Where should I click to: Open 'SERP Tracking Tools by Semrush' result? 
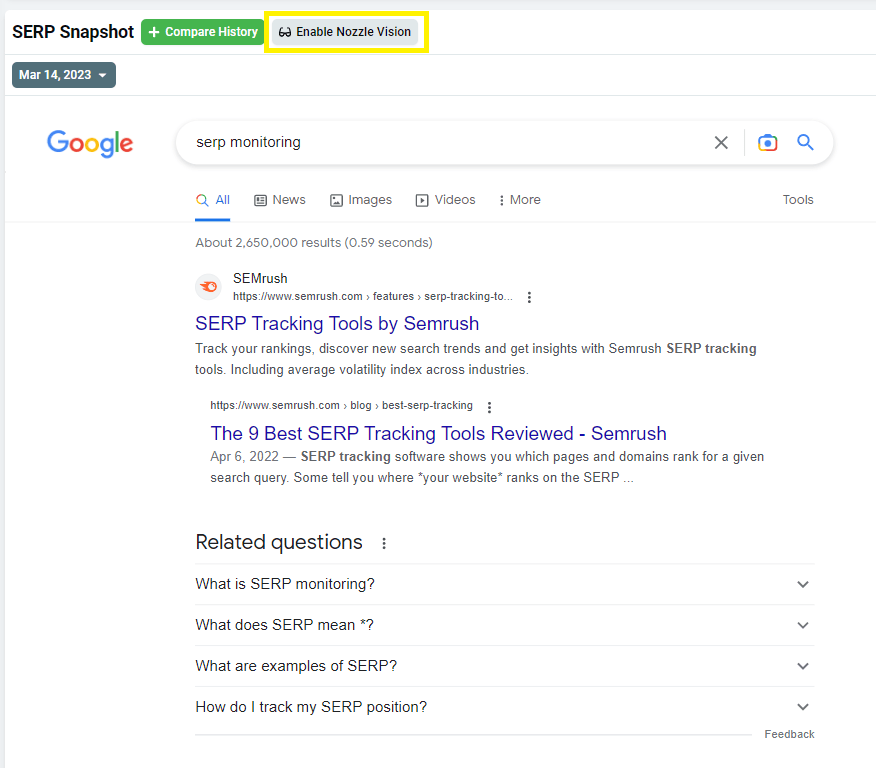coord(337,323)
